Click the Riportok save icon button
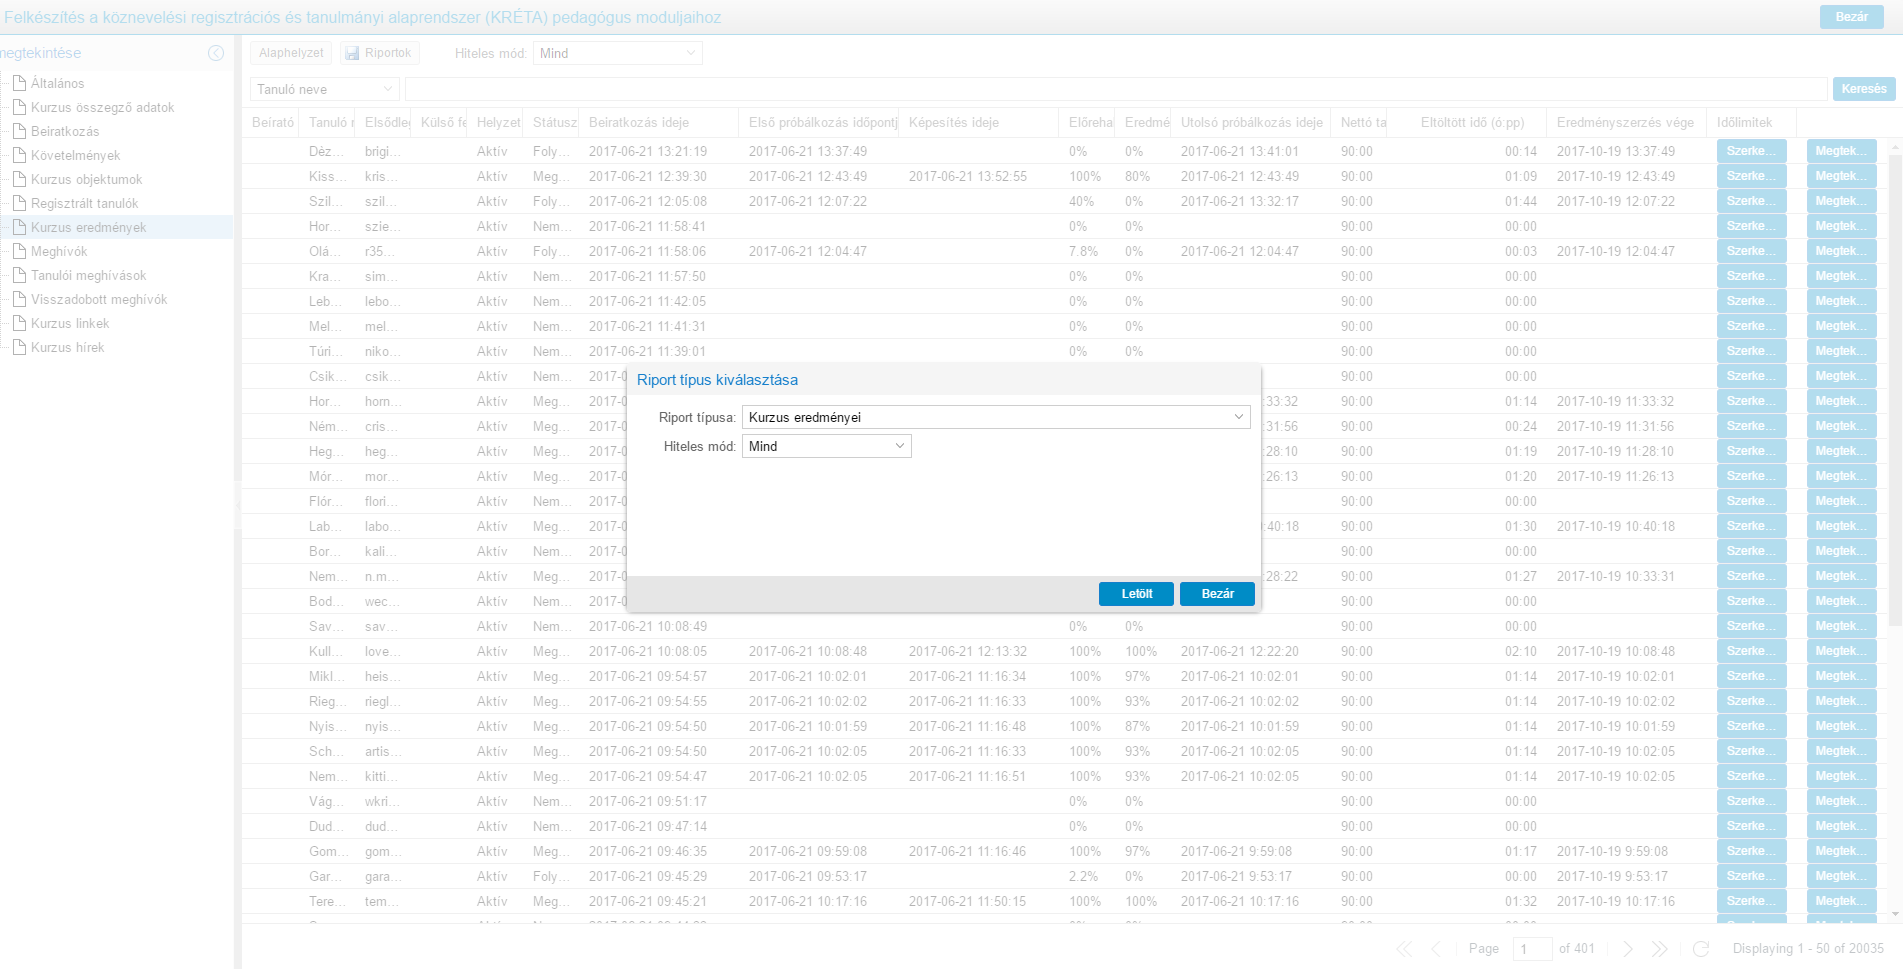This screenshot has height=969, width=1903. pos(379,53)
